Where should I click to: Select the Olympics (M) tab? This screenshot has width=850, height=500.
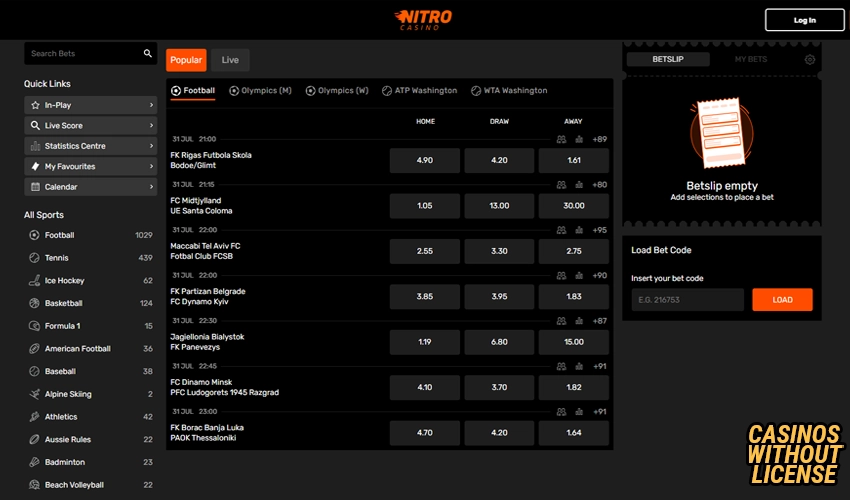[260, 91]
